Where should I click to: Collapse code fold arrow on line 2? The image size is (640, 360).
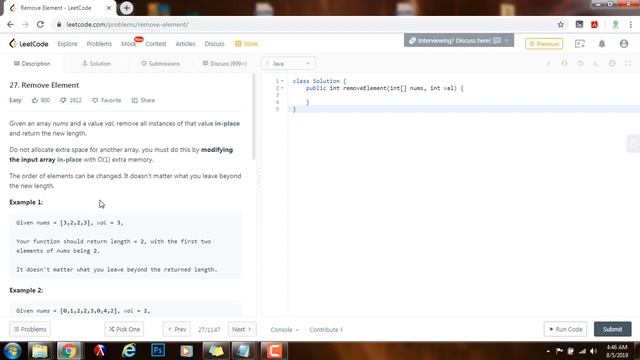pyautogui.click(x=282, y=88)
